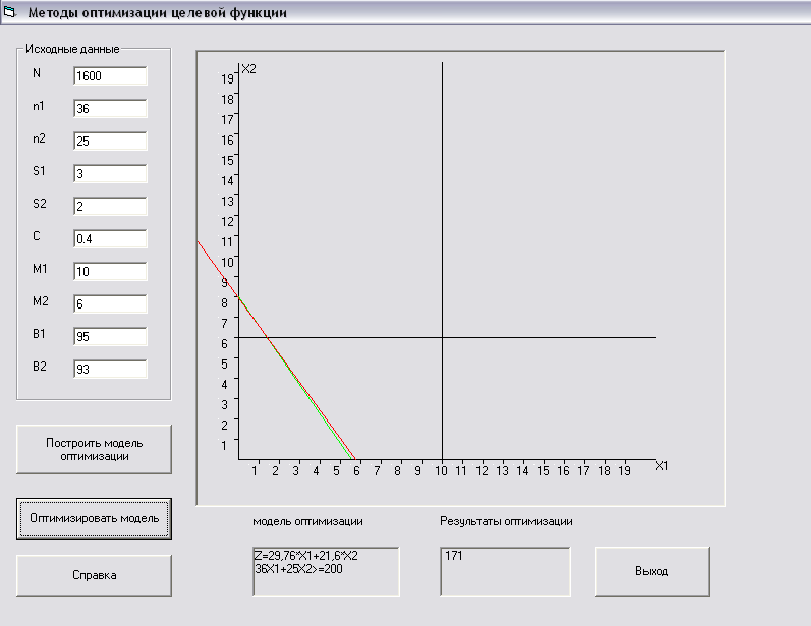811x626 pixels.
Task: Click the N input field with 1600
Action: click(110, 76)
